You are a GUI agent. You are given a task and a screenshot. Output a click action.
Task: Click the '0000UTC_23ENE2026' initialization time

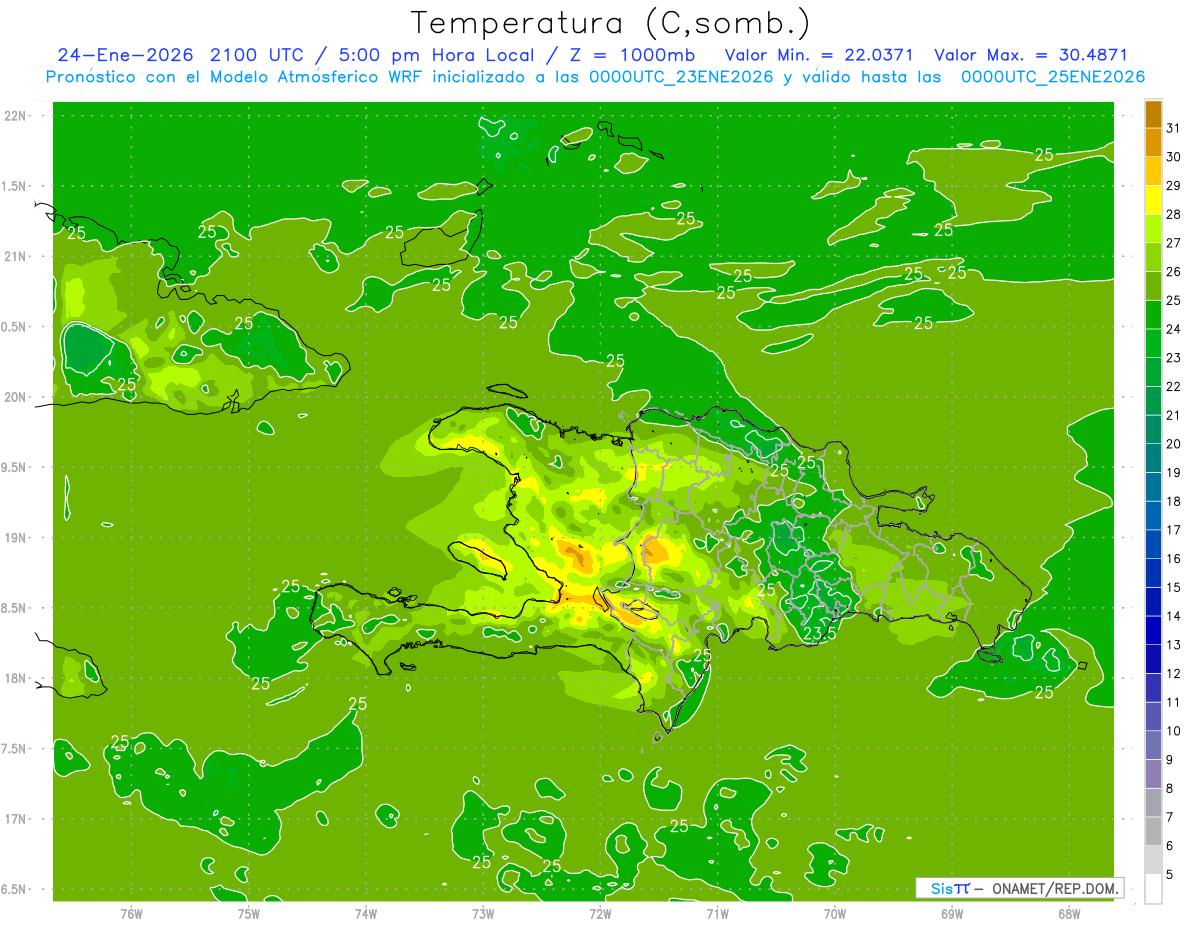pos(681,77)
